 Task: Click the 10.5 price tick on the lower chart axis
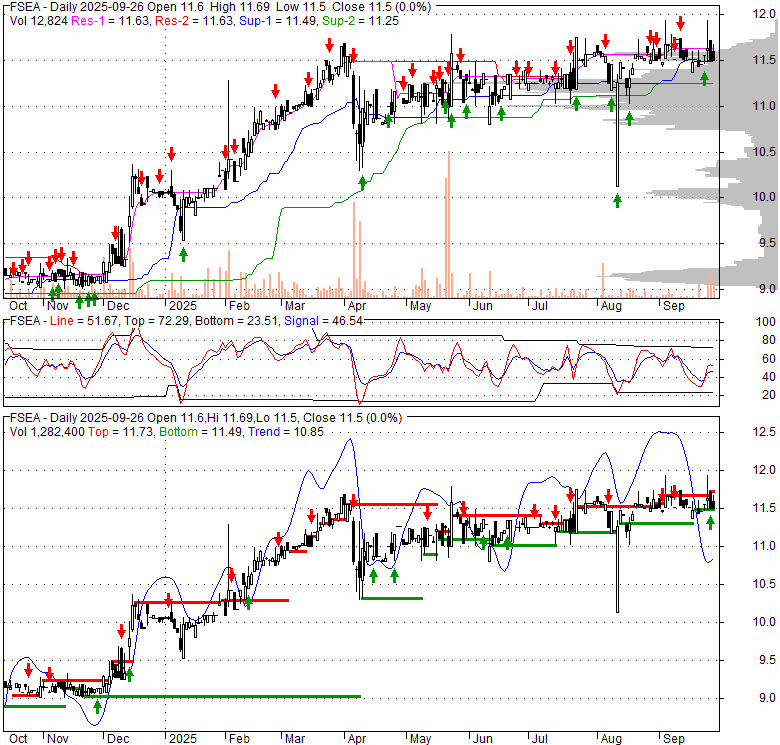click(764, 584)
